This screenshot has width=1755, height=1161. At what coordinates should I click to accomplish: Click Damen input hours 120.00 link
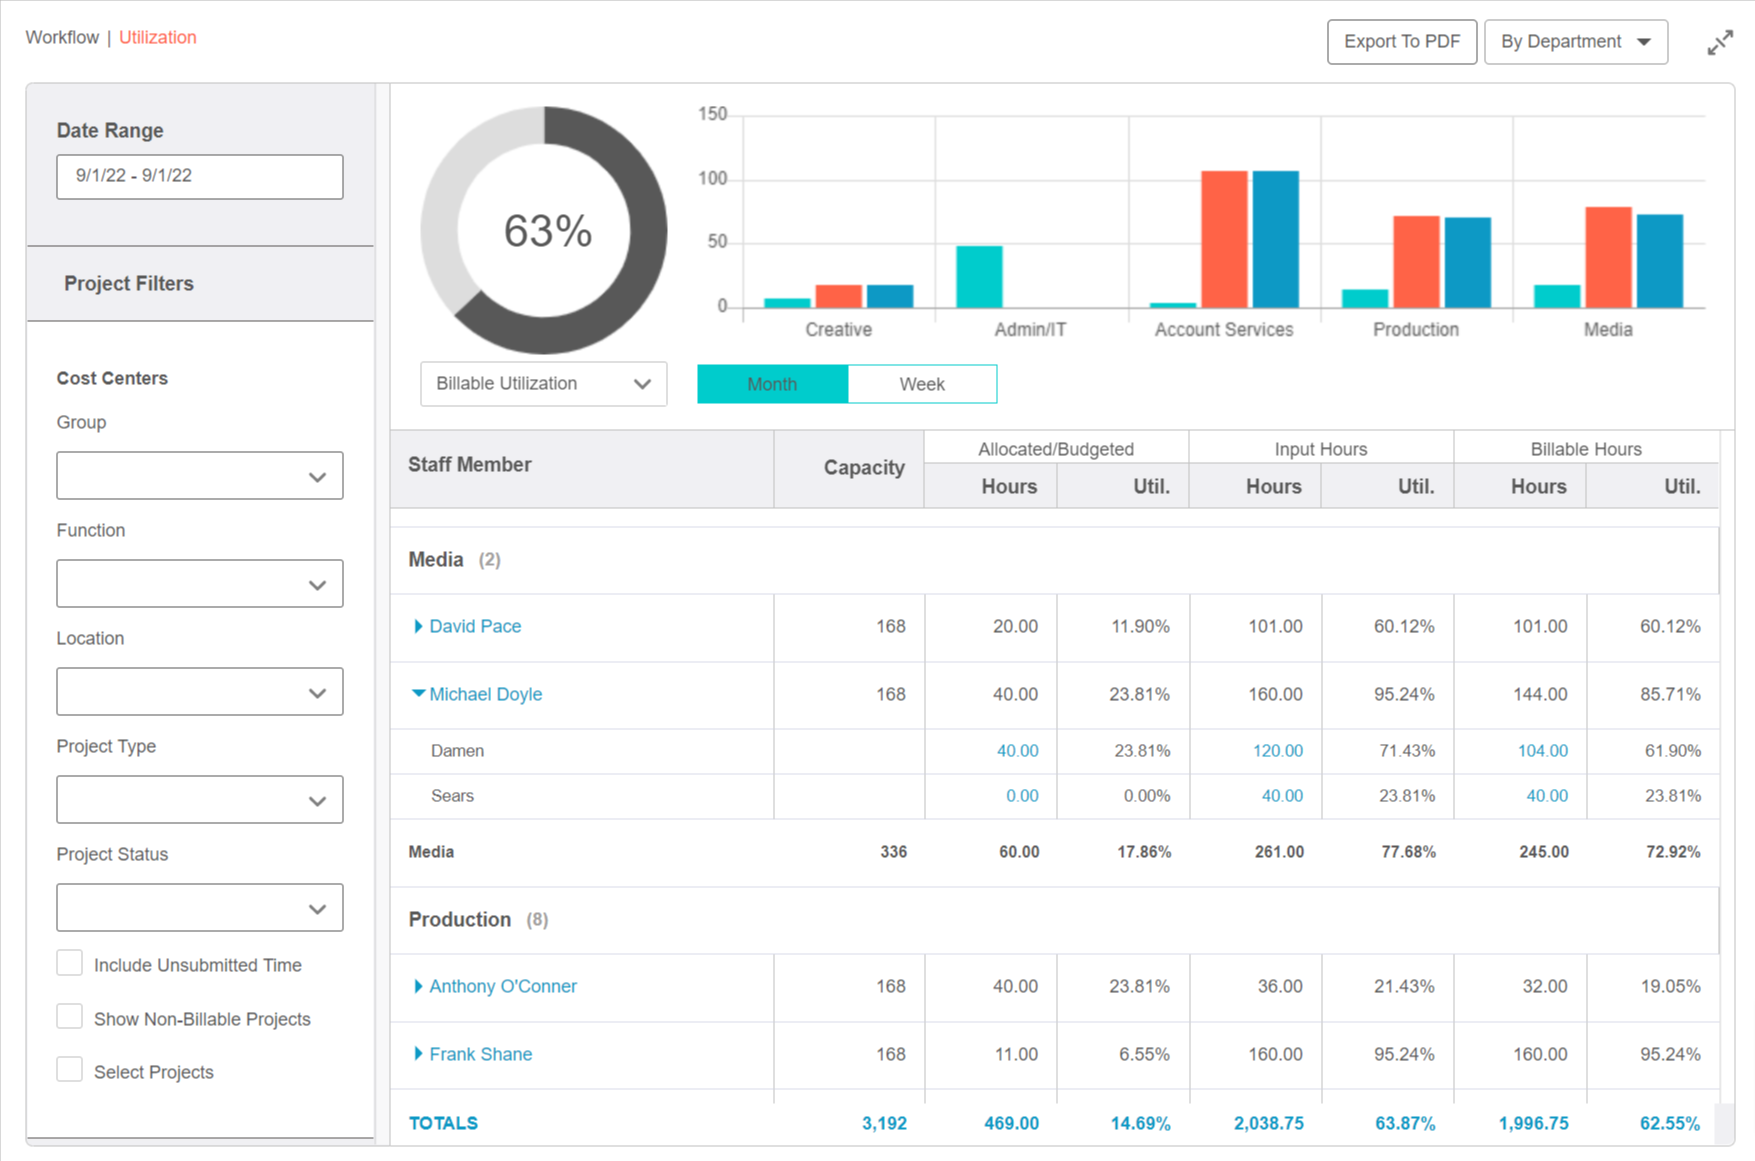(x=1278, y=751)
